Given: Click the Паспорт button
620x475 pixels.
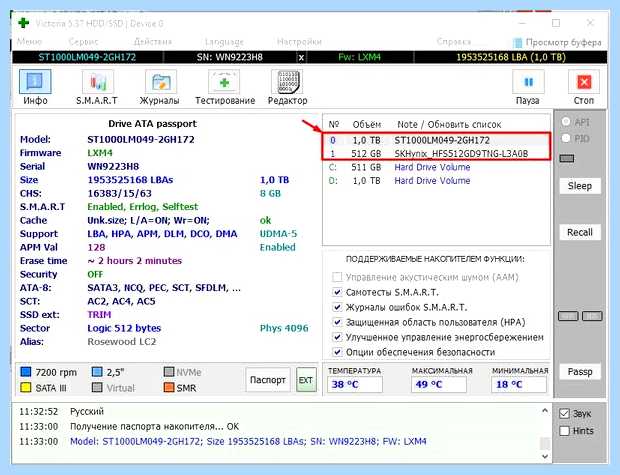Looking at the screenshot, I should [x=268, y=380].
